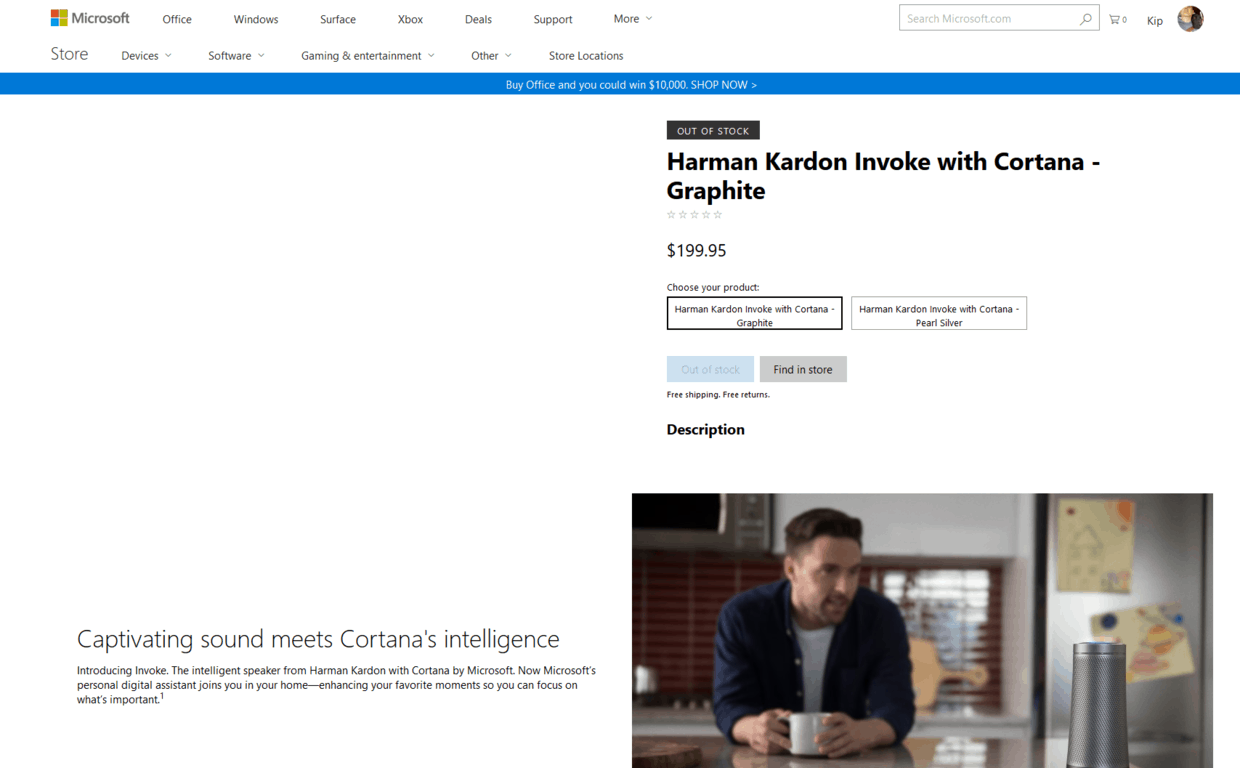Image resolution: width=1240 pixels, height=768 pixels.
Task: Click the Free shipping. Free returns. text
Action: pos(718,395)
